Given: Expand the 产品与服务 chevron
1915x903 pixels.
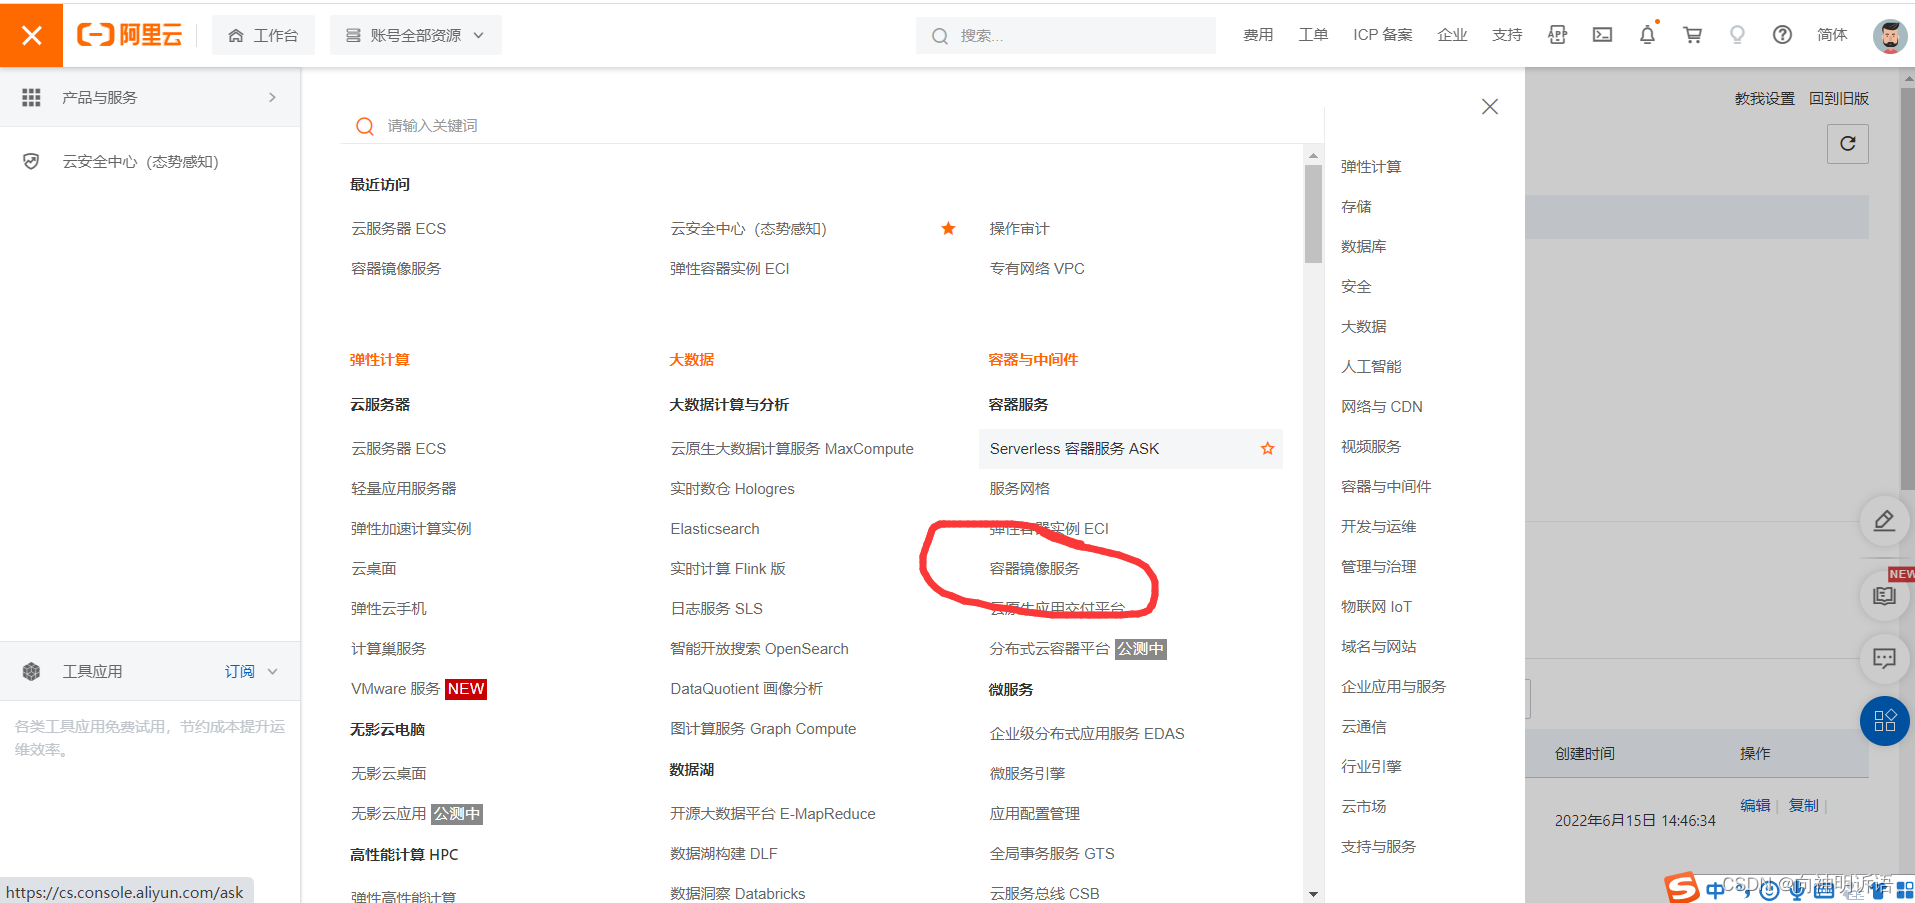Looking at the screenshot, I should pyautogui.click(x=272, y=97).
